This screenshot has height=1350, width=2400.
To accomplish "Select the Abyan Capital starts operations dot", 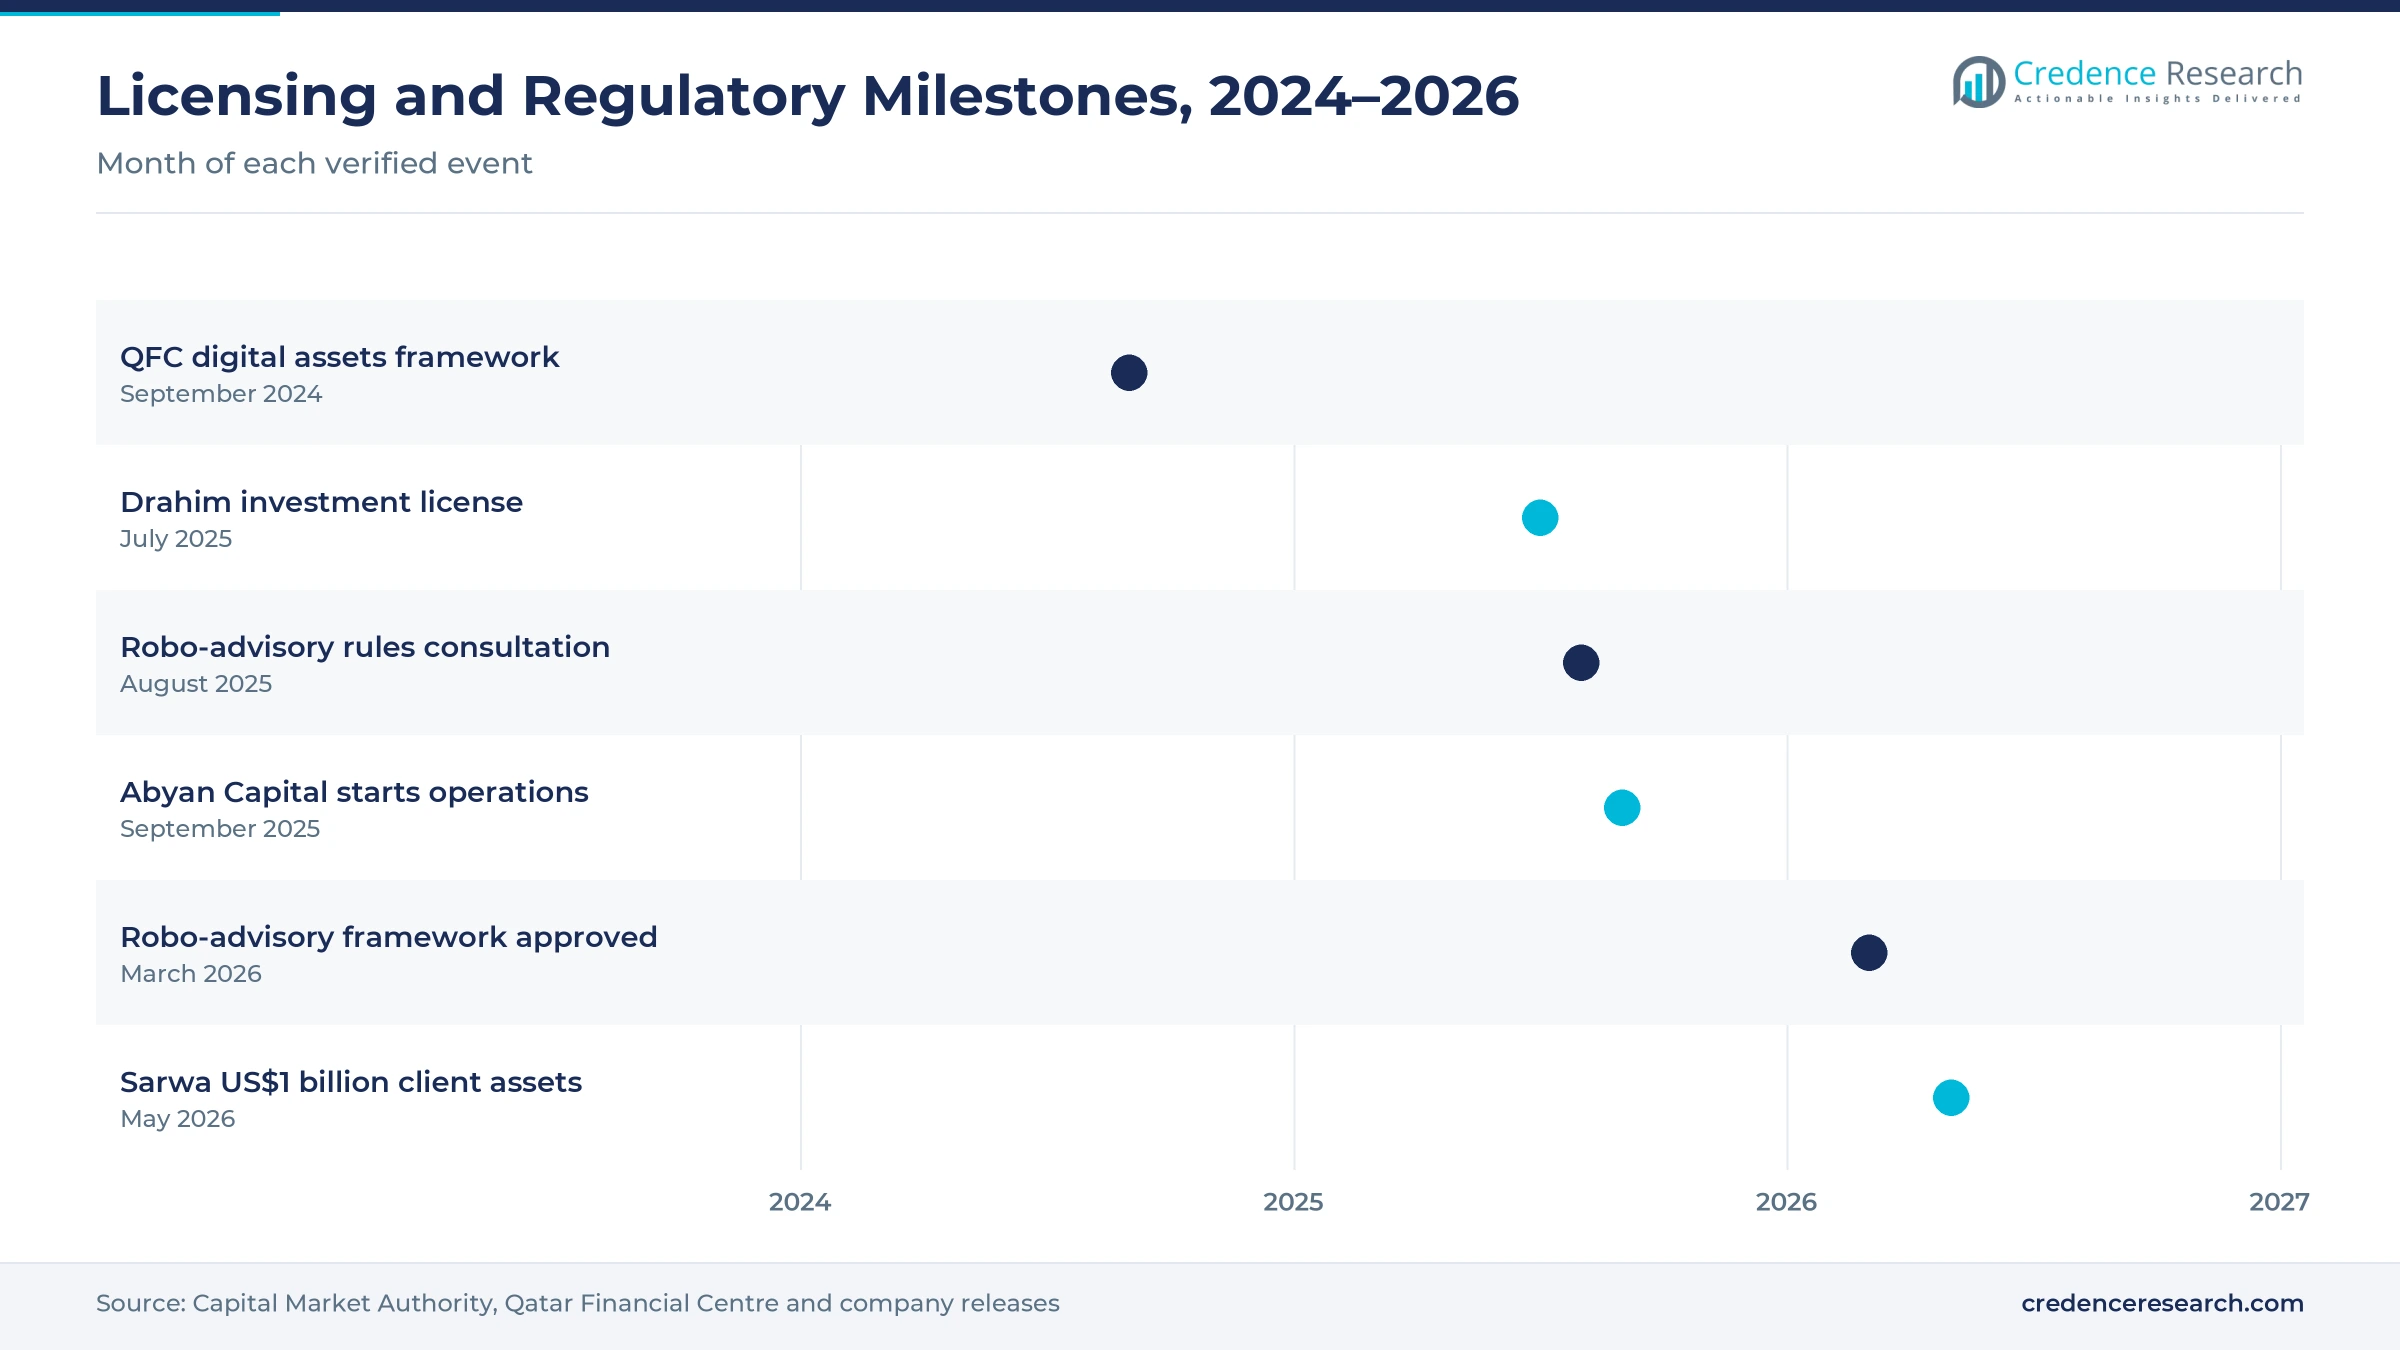I will [1622, 808].
